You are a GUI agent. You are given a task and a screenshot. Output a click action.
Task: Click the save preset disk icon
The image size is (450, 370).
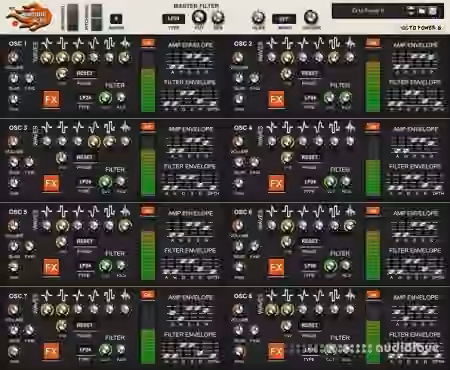[x=433, y=11]
